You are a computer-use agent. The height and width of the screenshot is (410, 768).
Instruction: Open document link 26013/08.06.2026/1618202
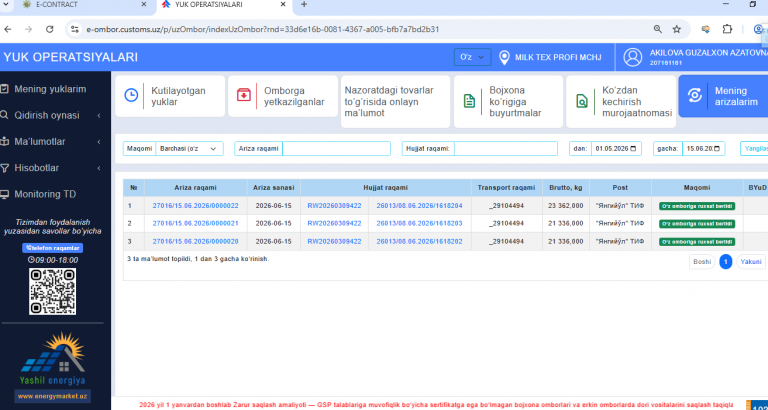pos(419,241)
